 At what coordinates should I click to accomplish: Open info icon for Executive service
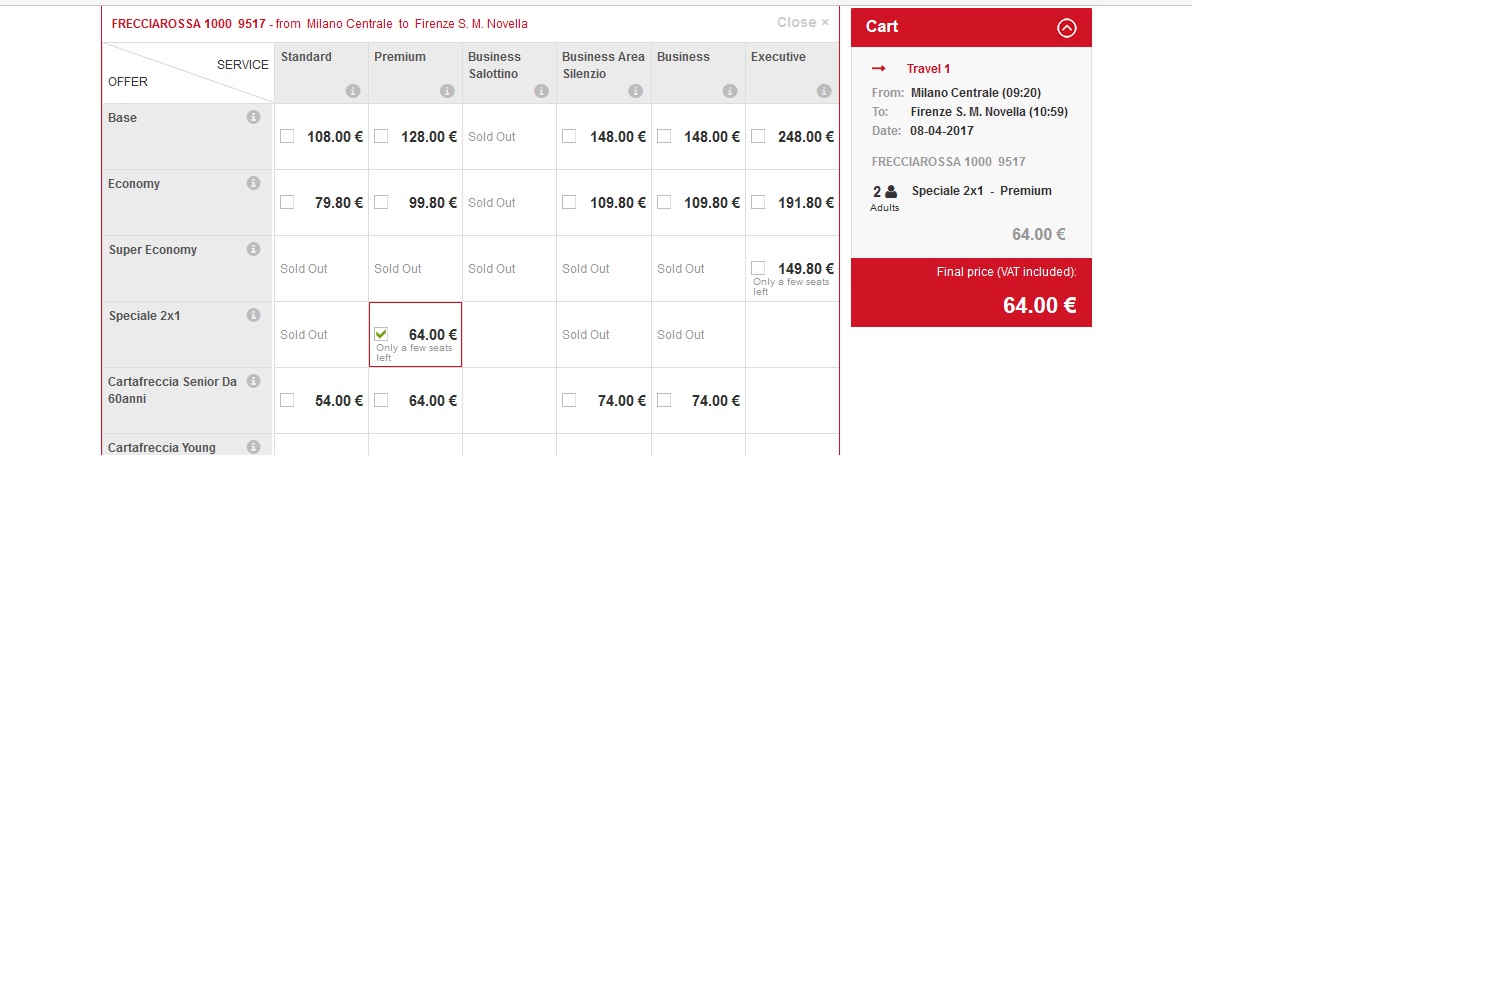(824, 91)
